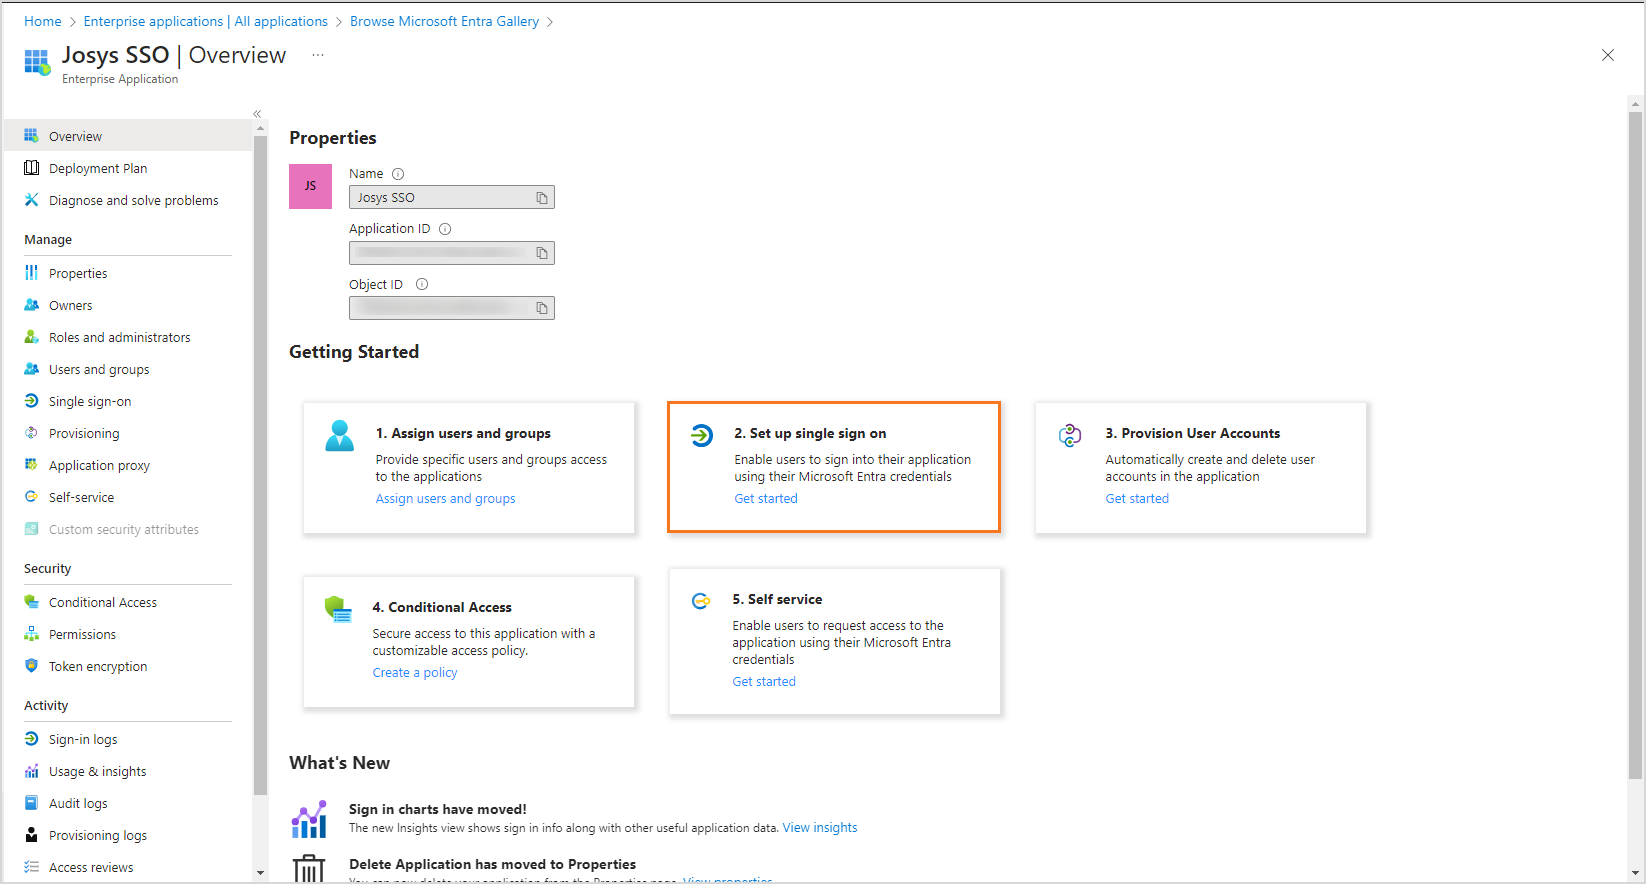The width and height of the screenshot is (1646, 884).
Task: Click the '1. Assign users and groups' heading
Action: click(463, 433)
